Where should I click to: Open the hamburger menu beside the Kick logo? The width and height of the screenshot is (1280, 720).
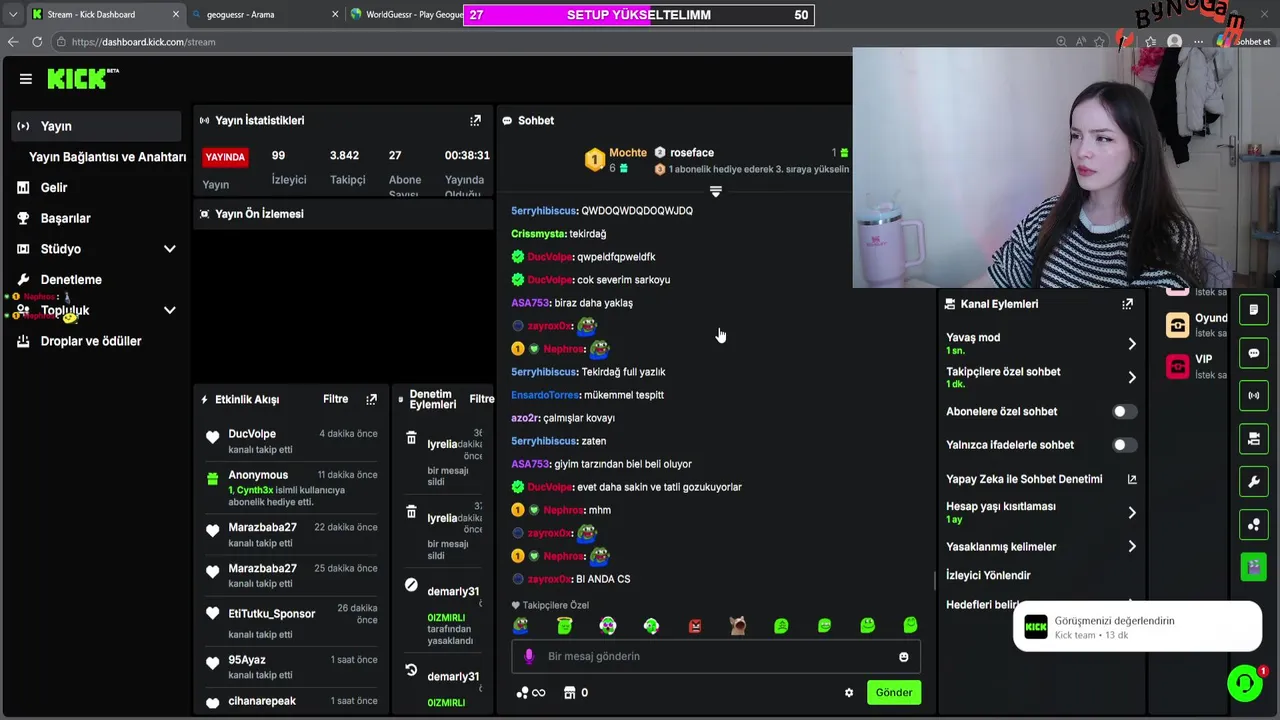26,79
